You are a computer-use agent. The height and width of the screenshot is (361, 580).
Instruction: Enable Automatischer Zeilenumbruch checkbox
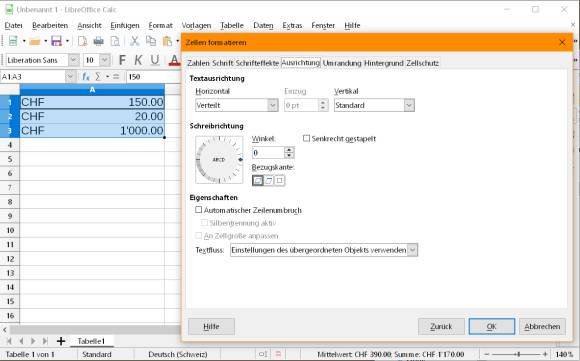(x=199, y=210)
